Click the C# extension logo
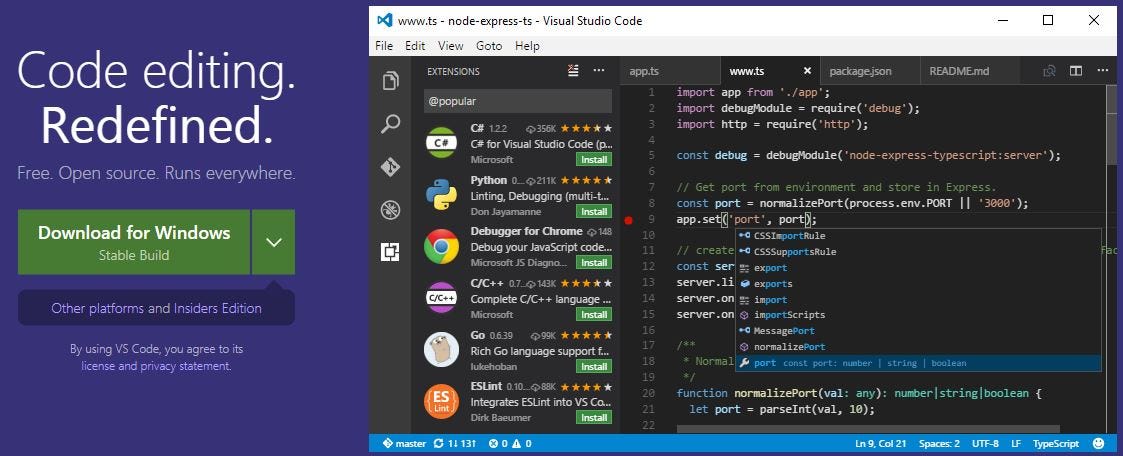The height and width of the screenshot is (456, 1123). [441, 144]
